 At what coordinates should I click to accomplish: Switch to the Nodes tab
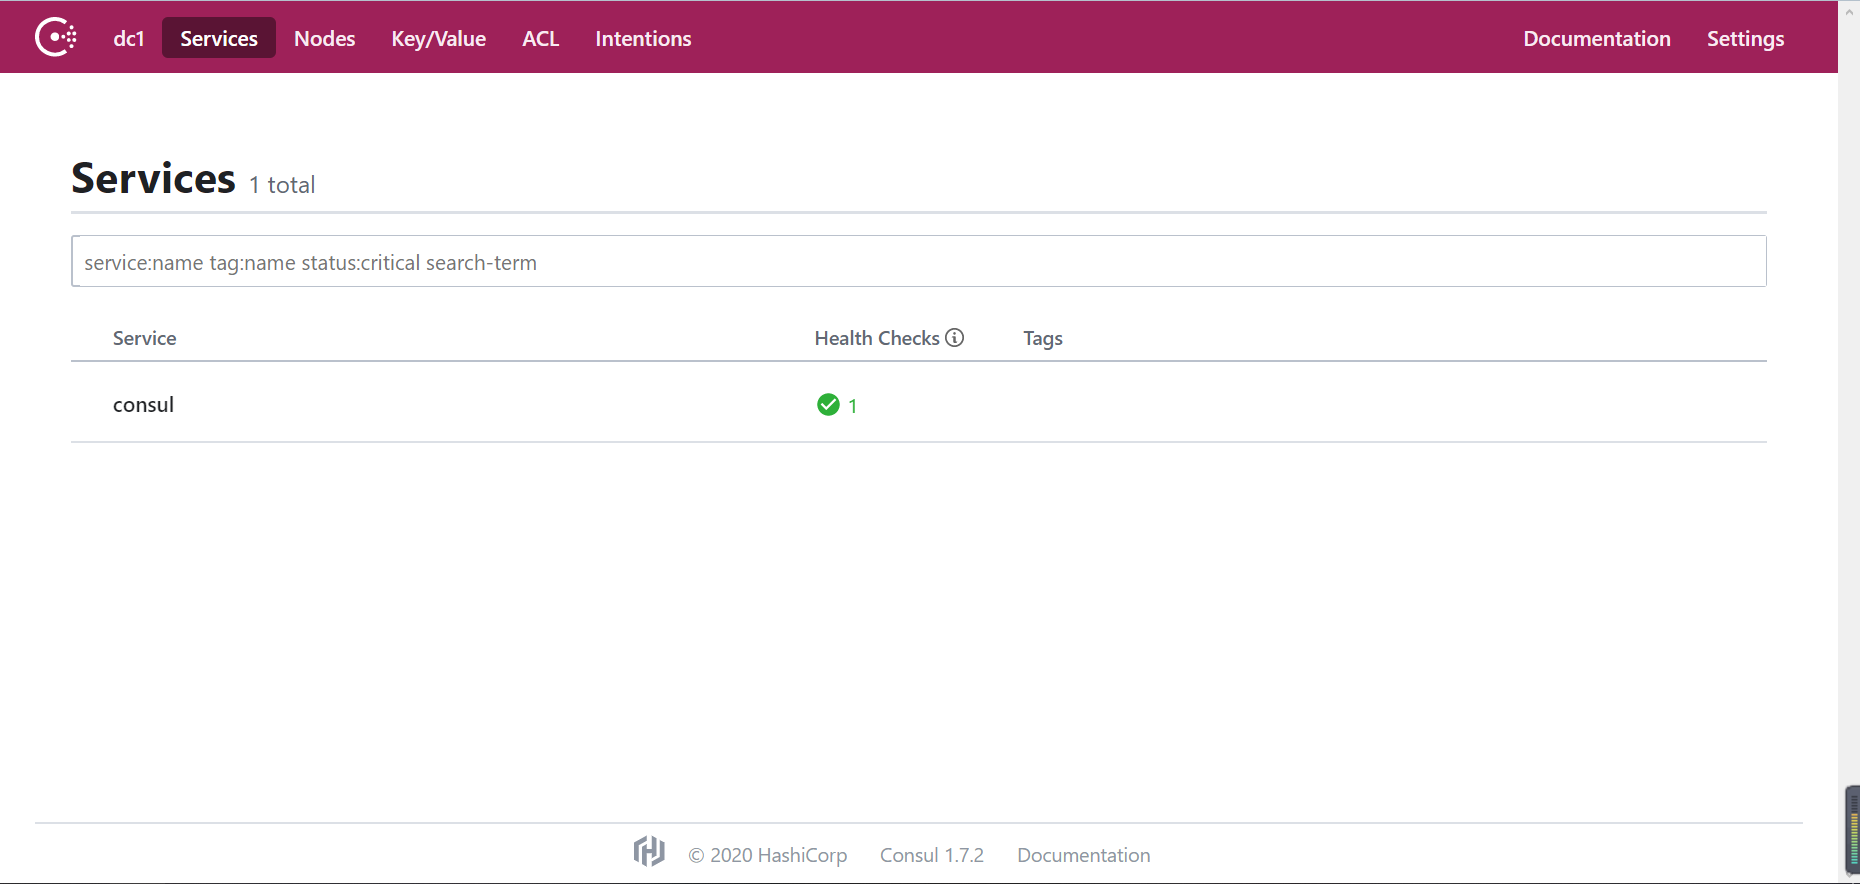click(325, 38)
